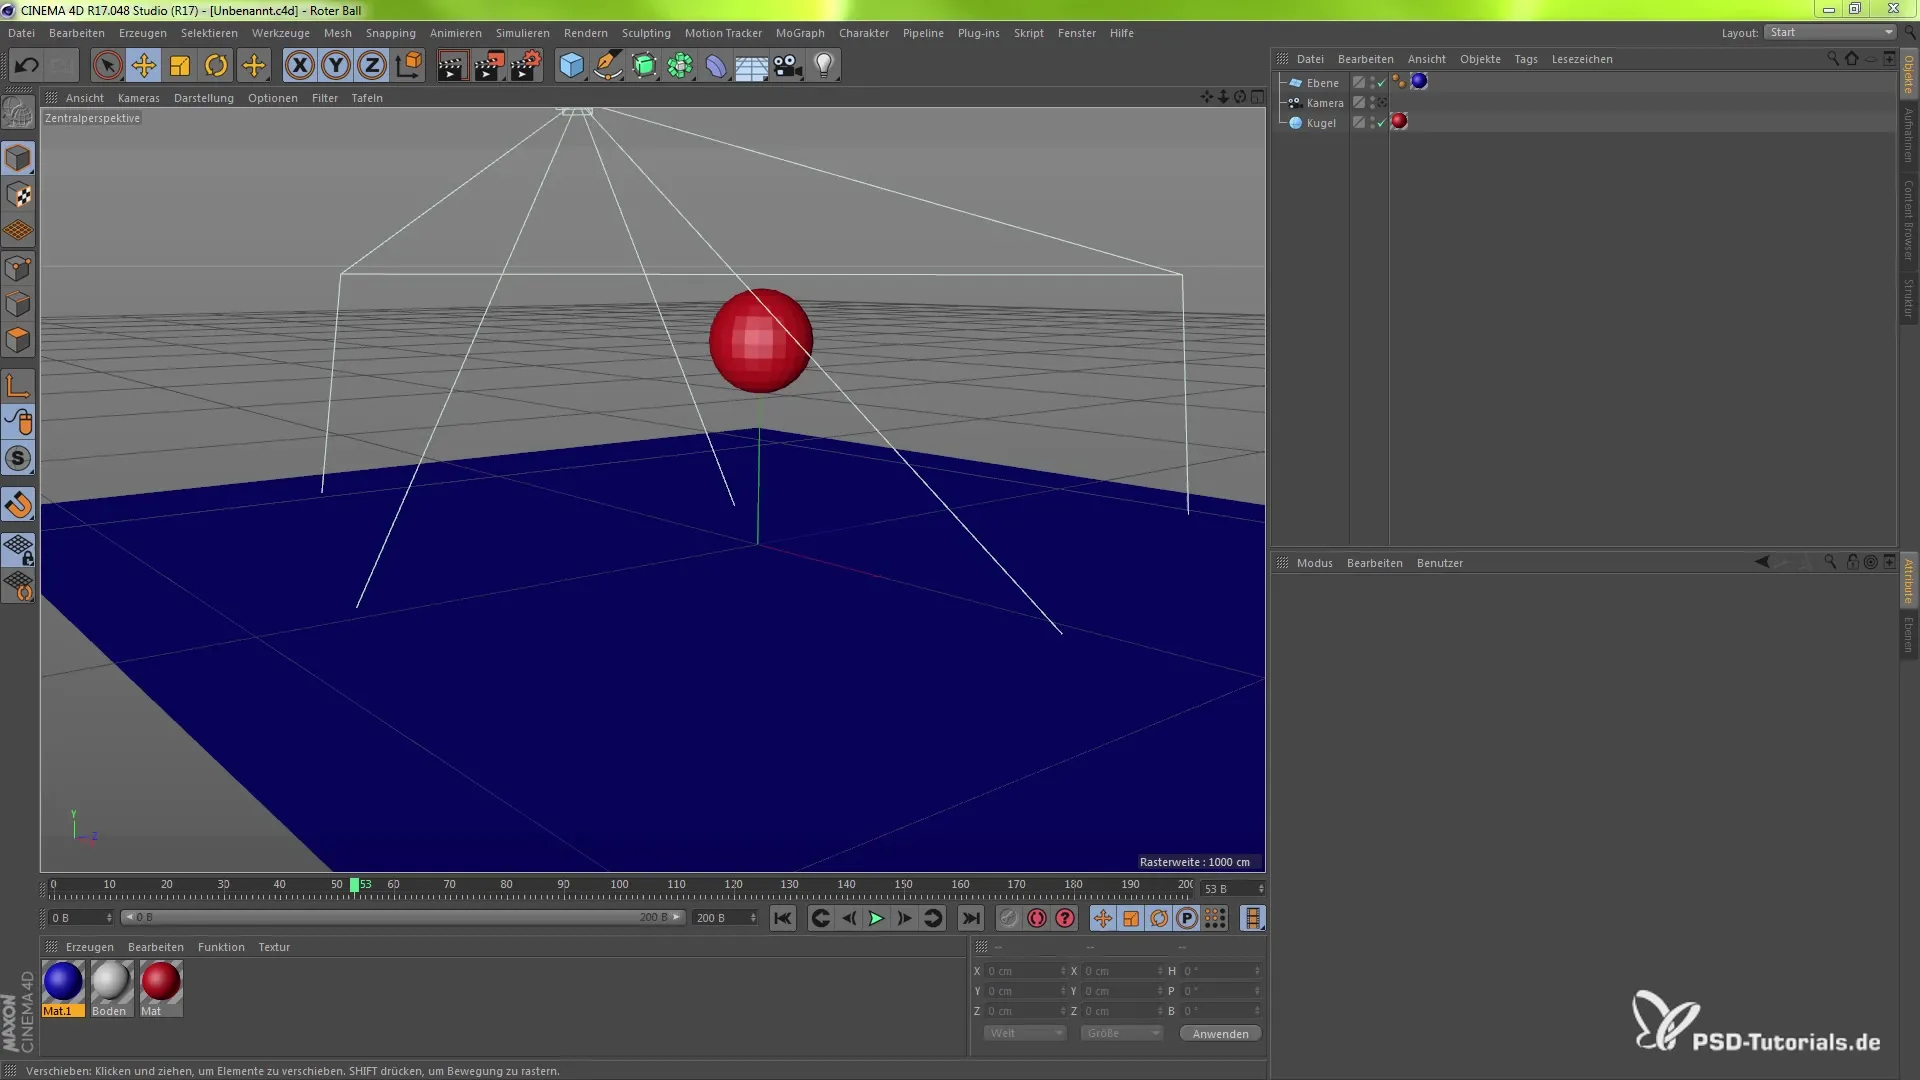Open Welt coordinate dropdown

pyautogui.click(x=1024, y=1033)
